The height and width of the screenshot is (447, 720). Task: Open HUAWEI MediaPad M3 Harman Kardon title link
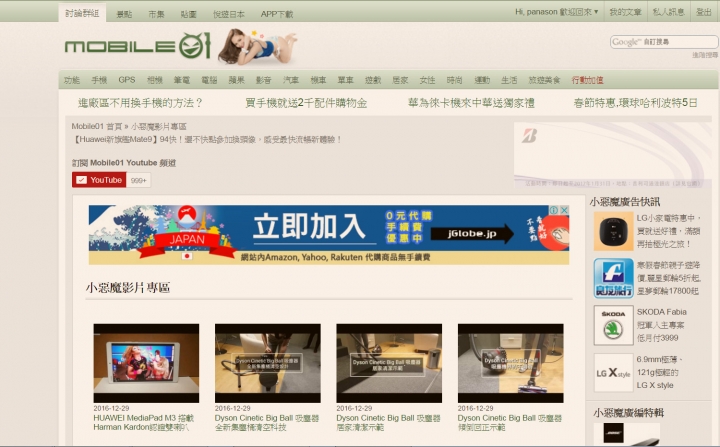[x=144, y=423]
